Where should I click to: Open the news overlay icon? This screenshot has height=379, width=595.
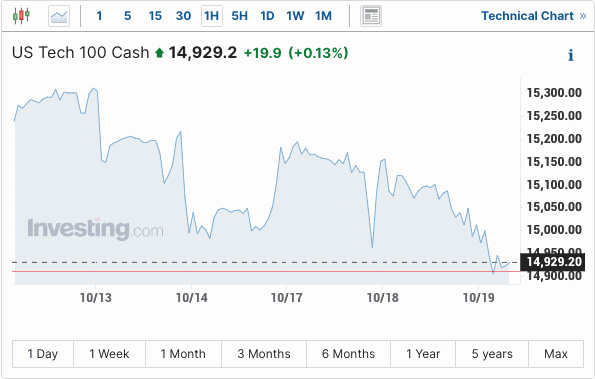pyautogui.click(x=371, y=16)
